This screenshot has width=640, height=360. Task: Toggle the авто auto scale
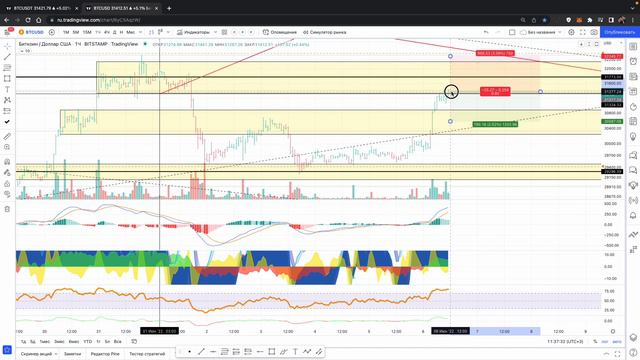click(x=617, y=341)
